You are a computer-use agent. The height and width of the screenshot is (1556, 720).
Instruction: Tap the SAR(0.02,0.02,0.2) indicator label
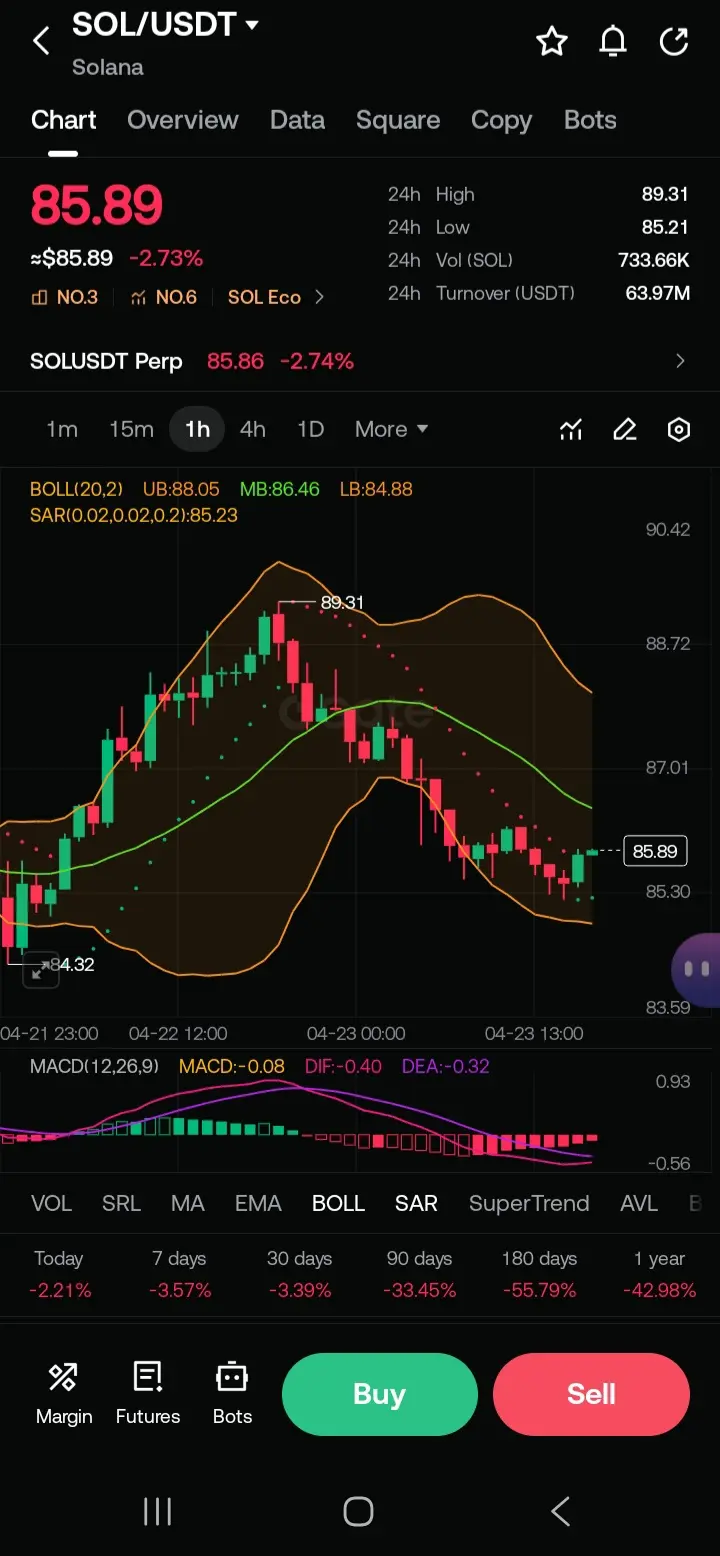click(x=134, y=515)
